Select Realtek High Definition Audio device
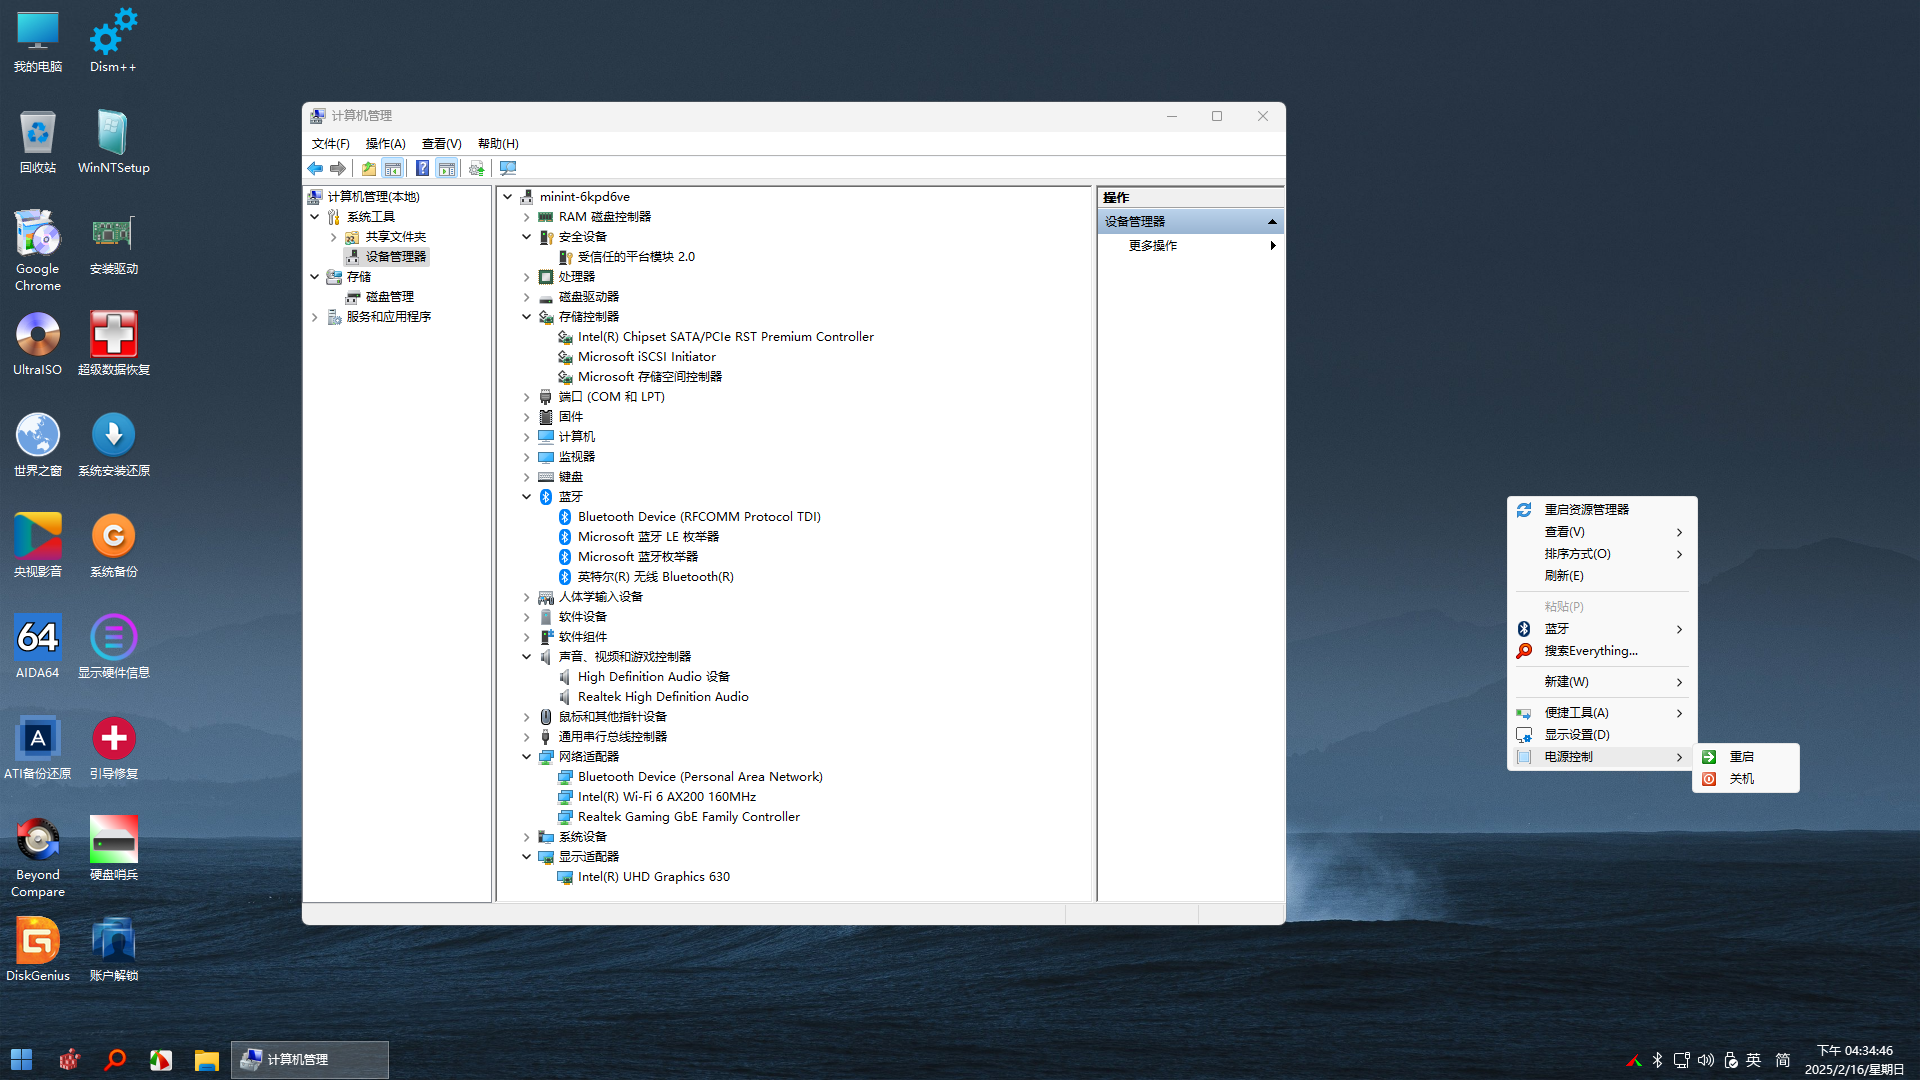 (662, 697)
